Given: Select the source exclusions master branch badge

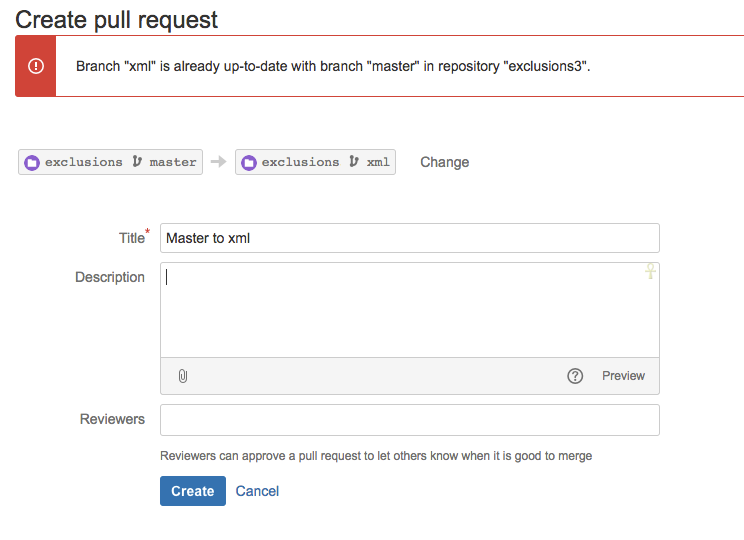Looking at the screenshot, I should click(111, 162).
